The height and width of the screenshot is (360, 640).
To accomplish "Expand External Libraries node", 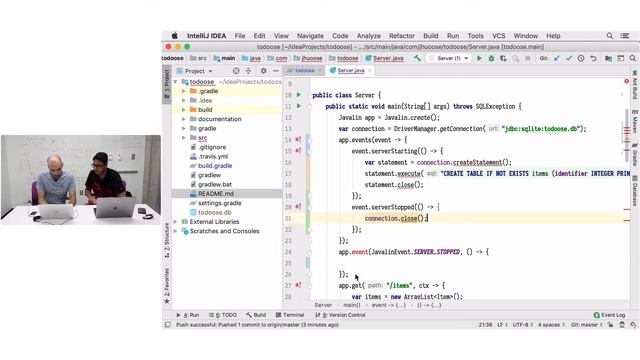I will 176,222.
